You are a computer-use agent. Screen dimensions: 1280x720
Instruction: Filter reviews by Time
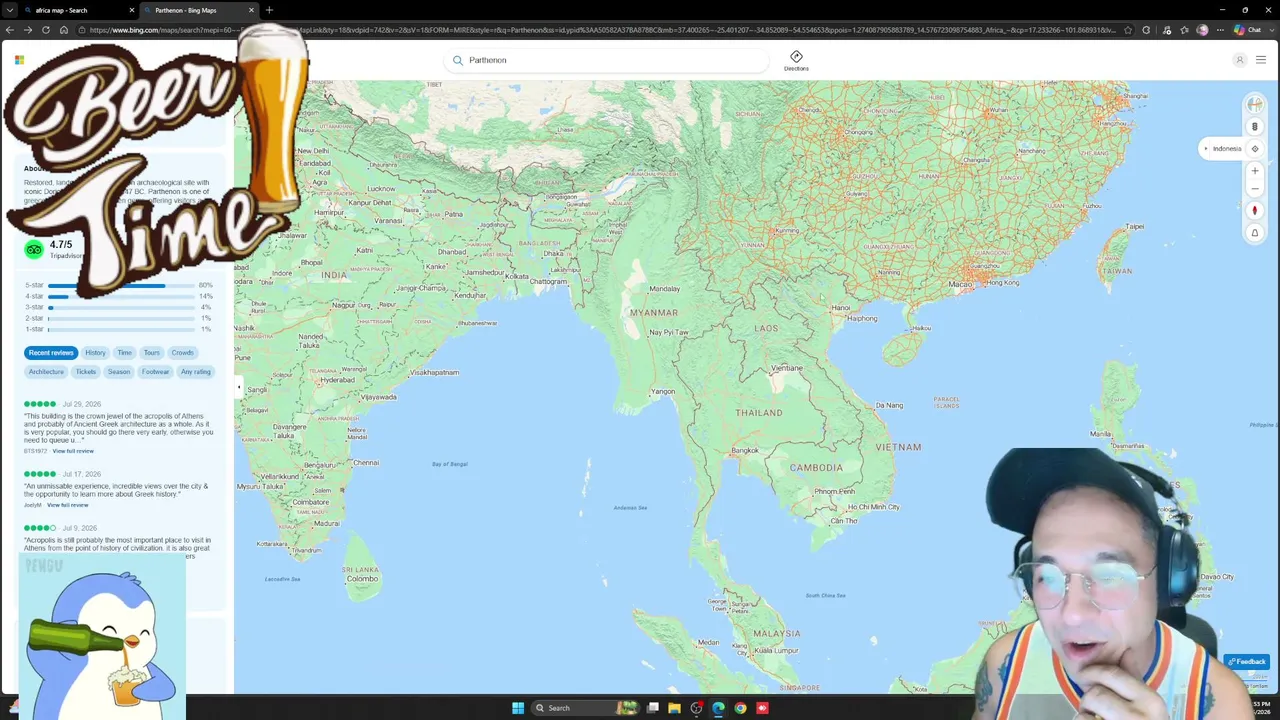[124, 353]
